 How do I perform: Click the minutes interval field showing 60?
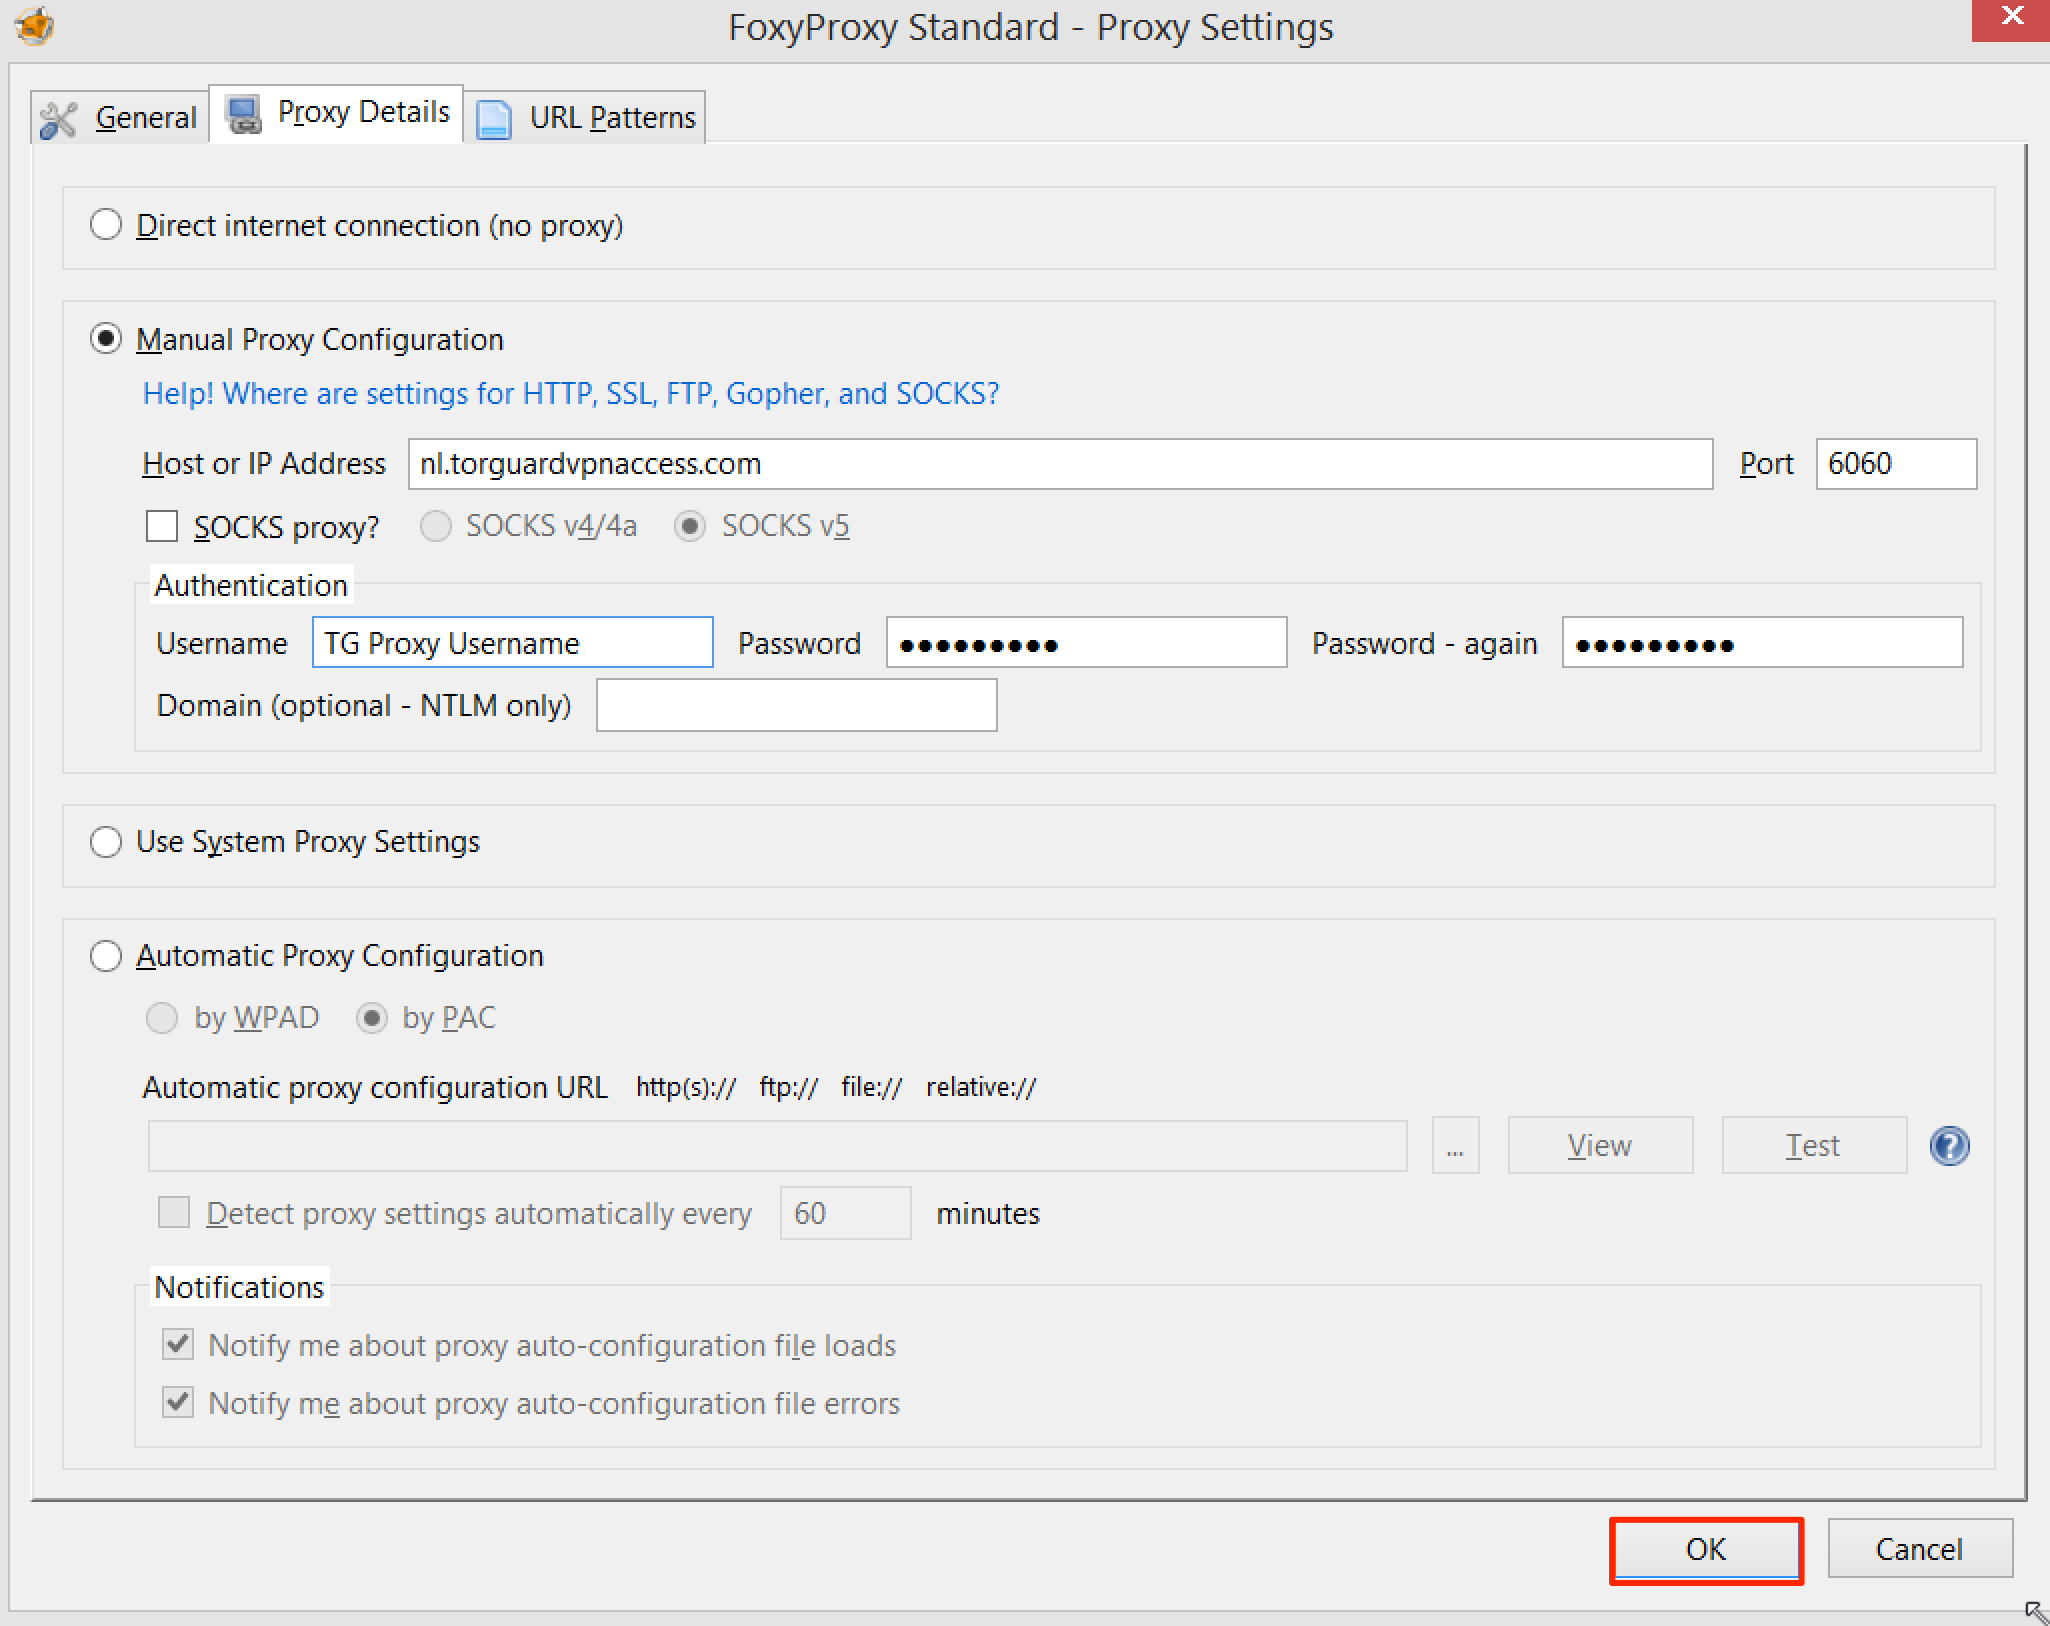coord(845,1213)
